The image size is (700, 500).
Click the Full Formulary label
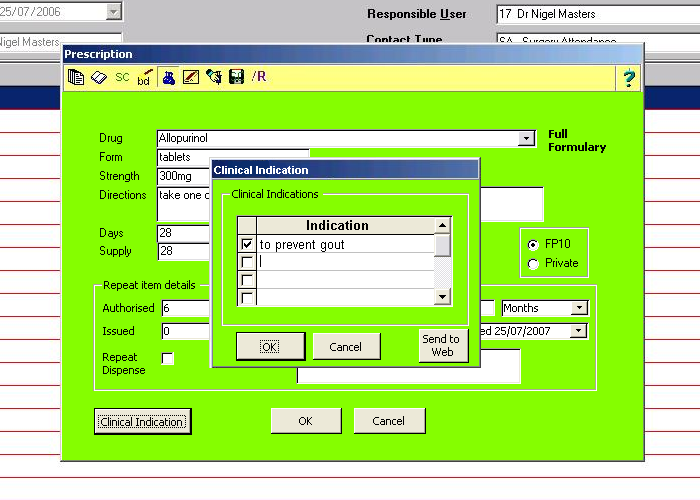point(577,141)
